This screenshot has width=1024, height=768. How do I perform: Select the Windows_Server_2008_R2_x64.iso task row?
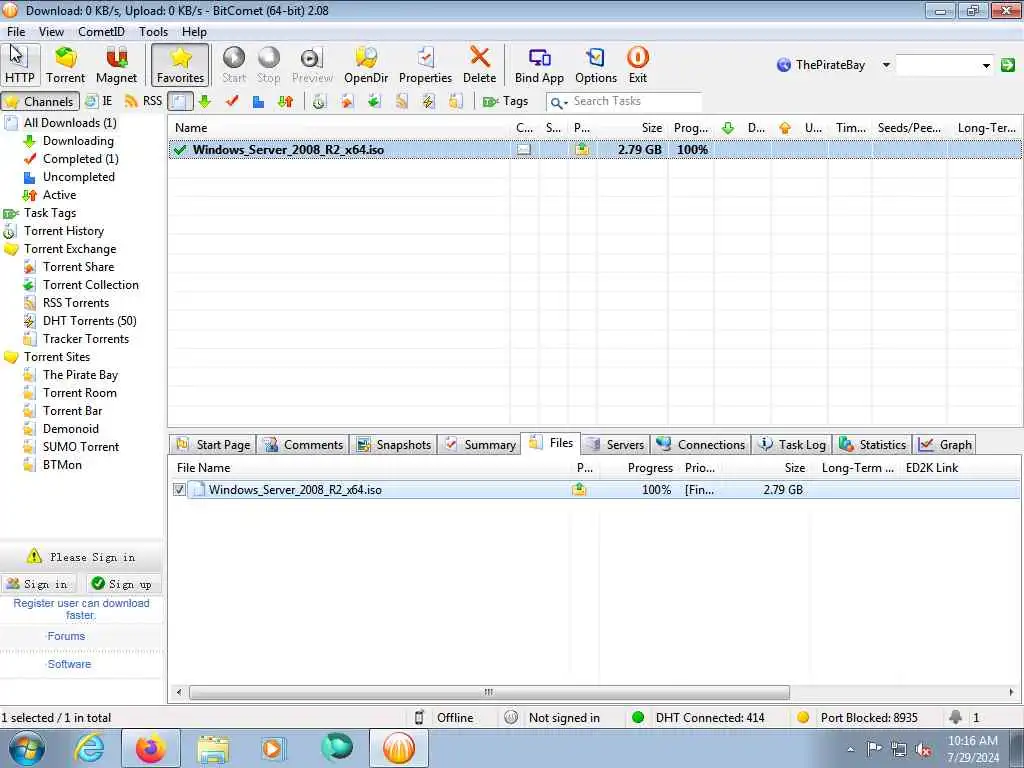pyautogui.click(x=595, y=150)
